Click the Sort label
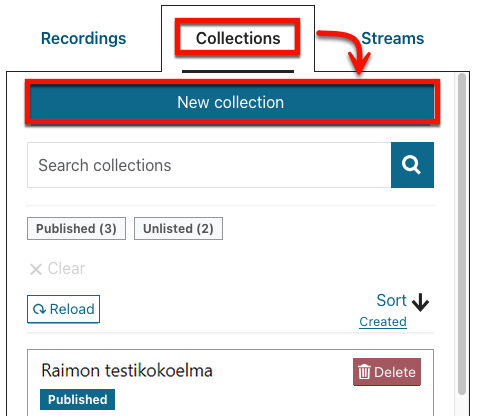 (392, 300)
